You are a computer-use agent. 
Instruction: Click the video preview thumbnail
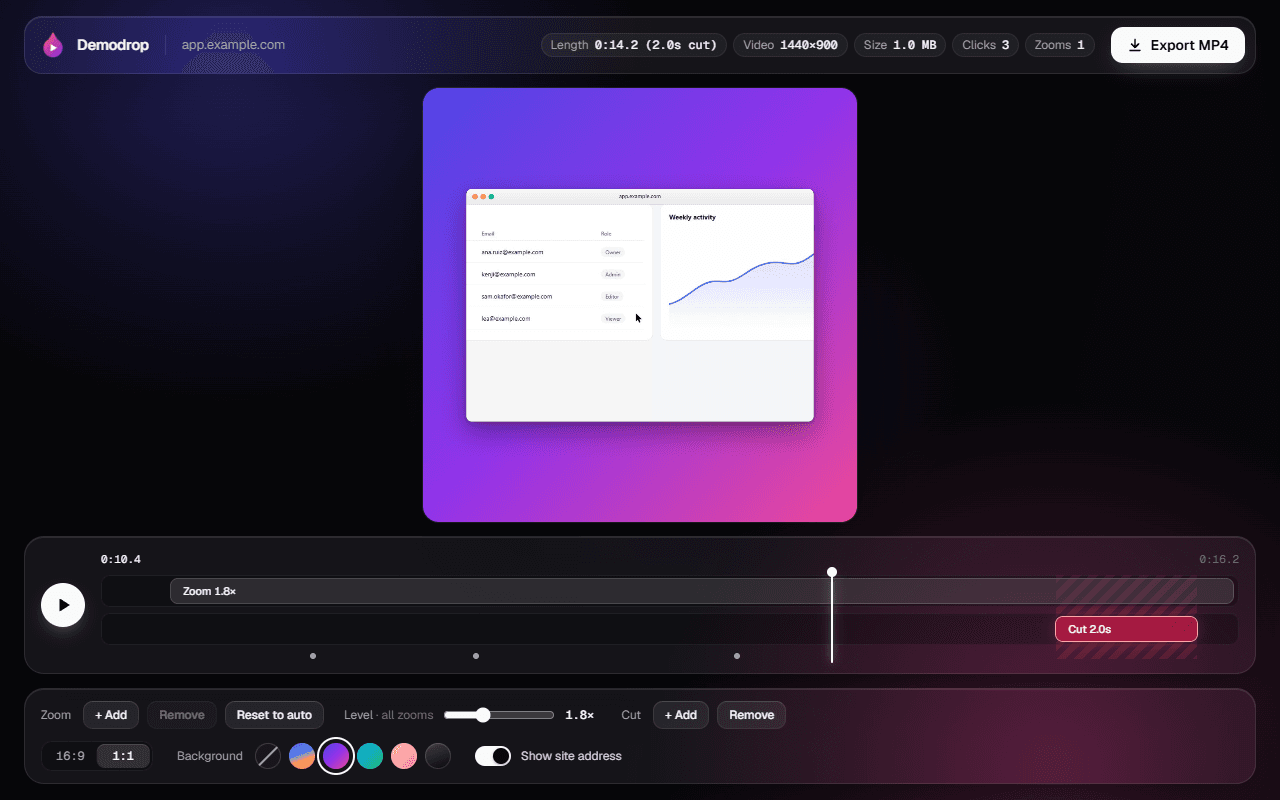point(640,305)
